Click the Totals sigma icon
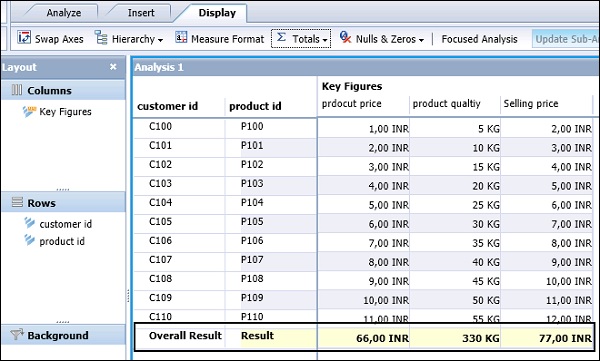This screenshot has height=361, width=600. click(x=281, y=37)
